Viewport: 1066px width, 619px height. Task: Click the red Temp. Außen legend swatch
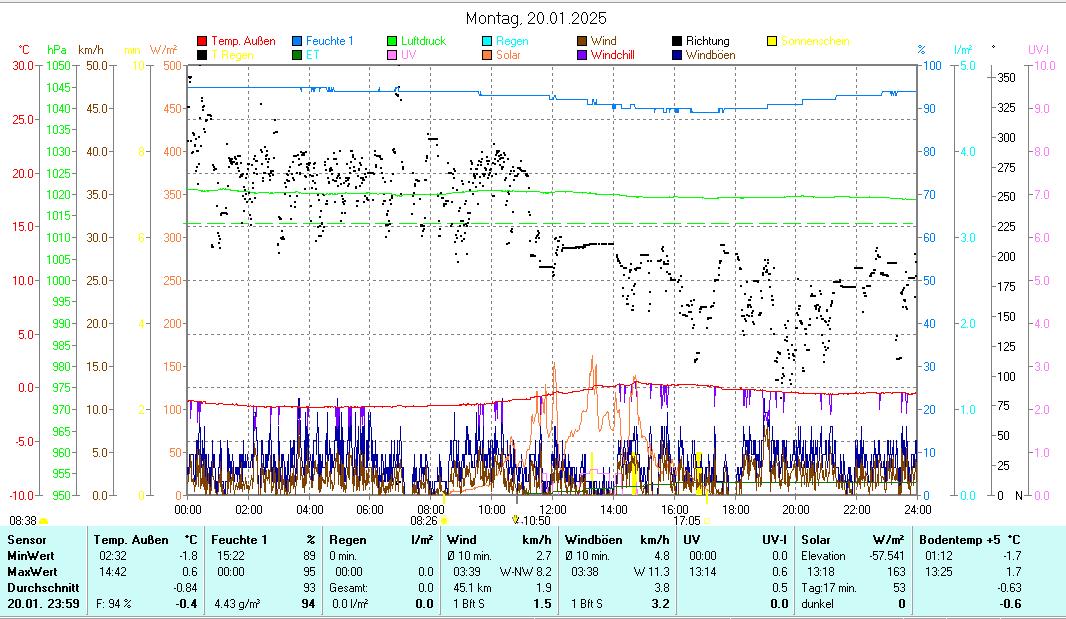(x=202, y=41)
